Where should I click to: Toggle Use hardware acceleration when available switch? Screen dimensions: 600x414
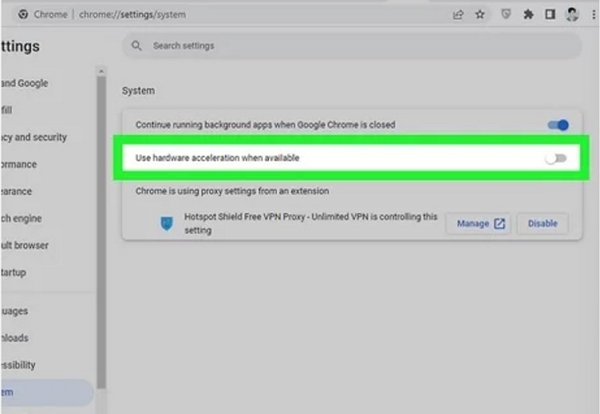coord(556,158)
